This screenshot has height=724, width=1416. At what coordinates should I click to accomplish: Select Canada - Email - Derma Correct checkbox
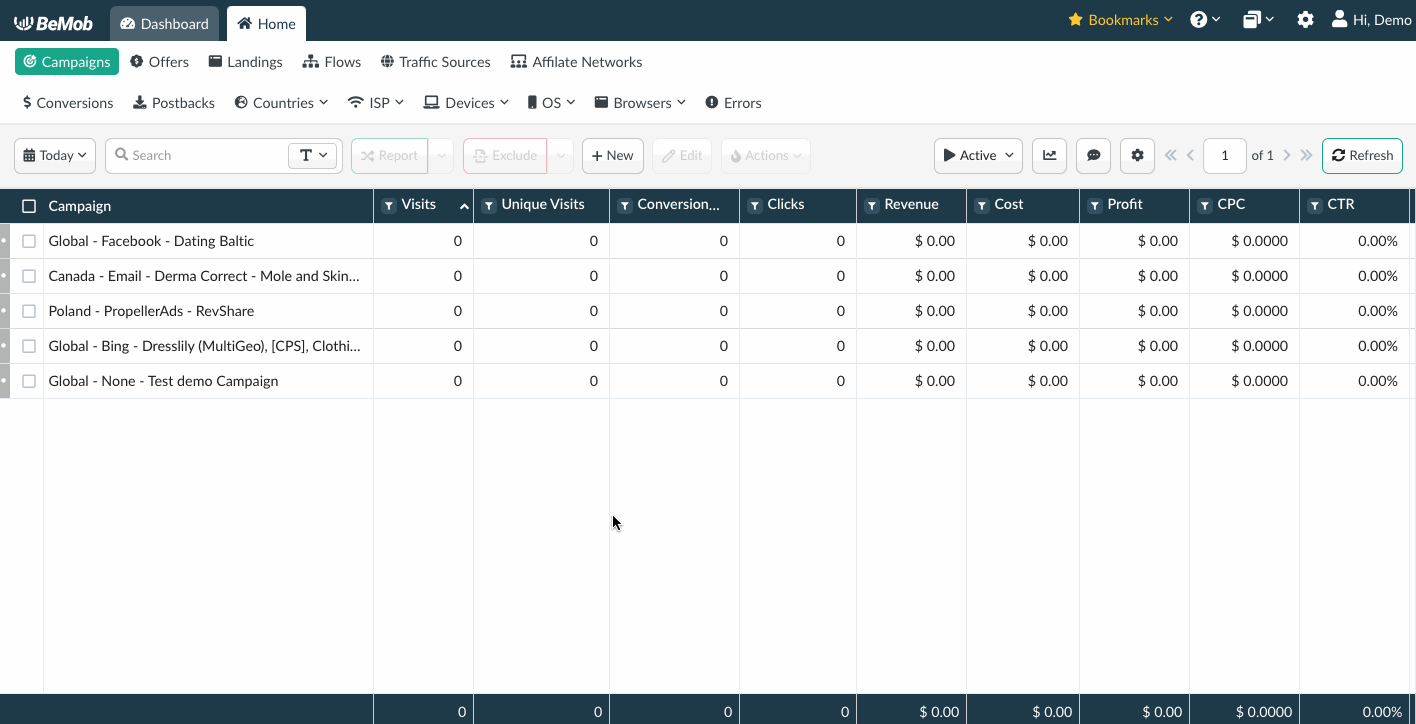(29, 276)
